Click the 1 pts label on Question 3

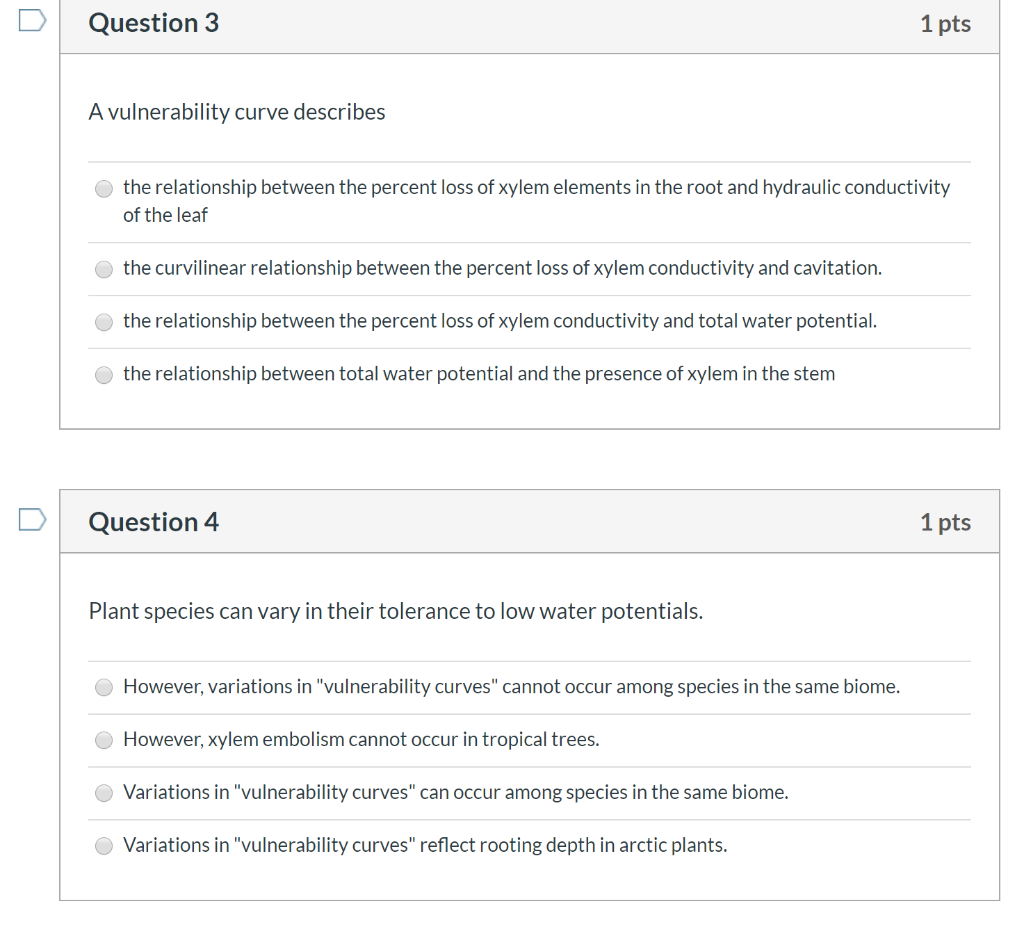point(945,23)
